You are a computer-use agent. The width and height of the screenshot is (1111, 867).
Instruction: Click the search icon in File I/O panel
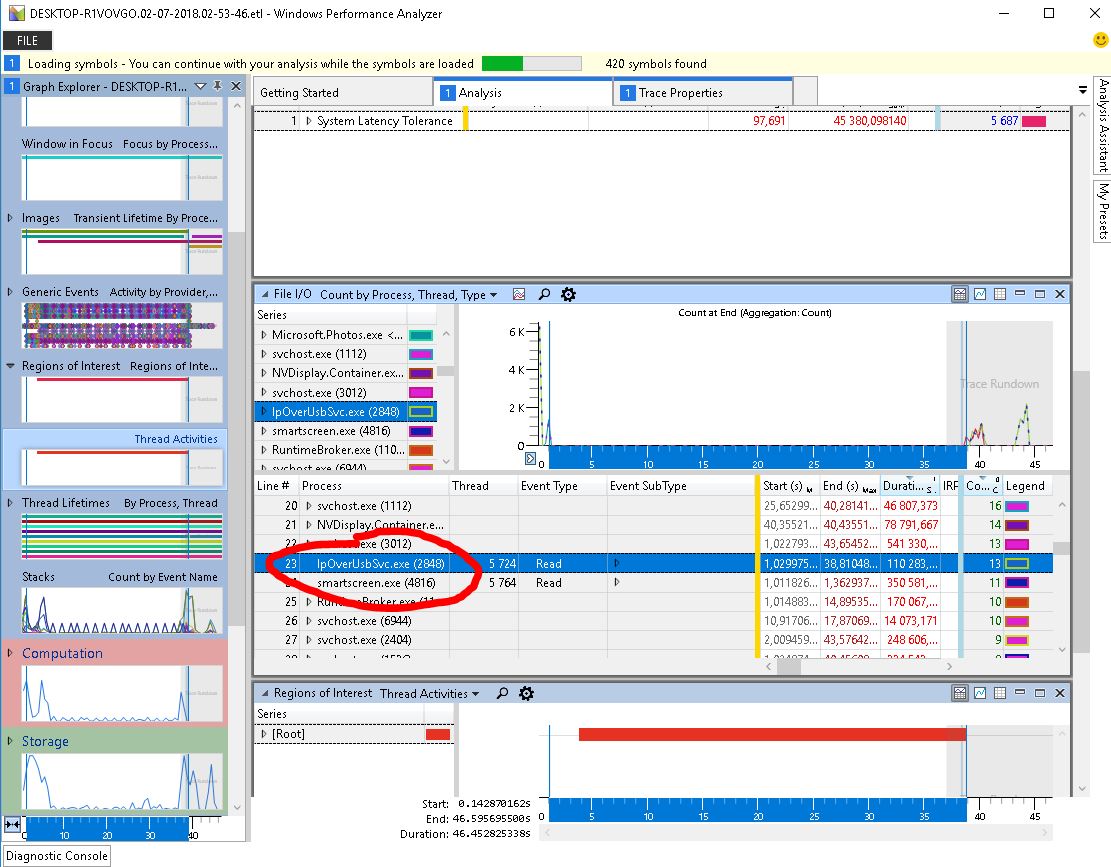544,294
